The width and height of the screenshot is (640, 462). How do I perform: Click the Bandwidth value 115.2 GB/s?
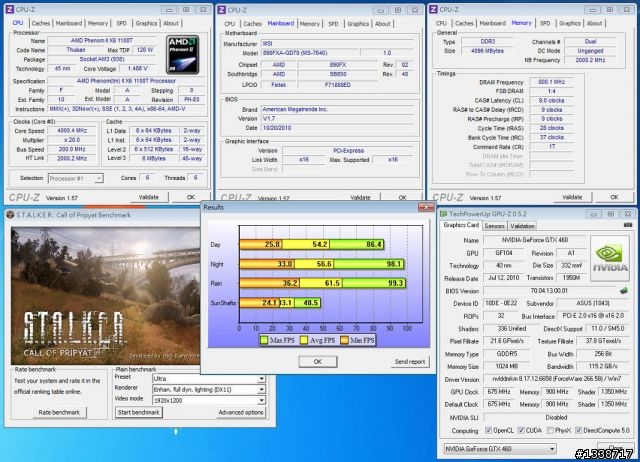coord(603,366)
